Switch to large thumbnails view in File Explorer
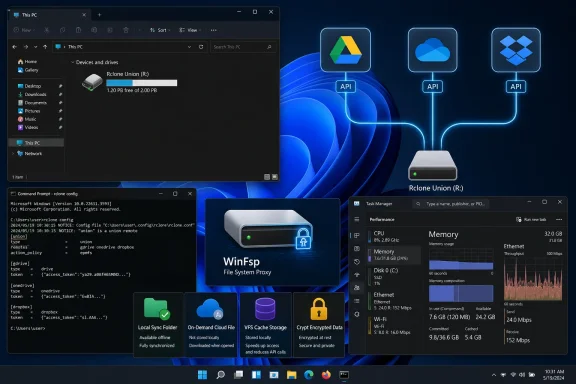 click(274, 177)
